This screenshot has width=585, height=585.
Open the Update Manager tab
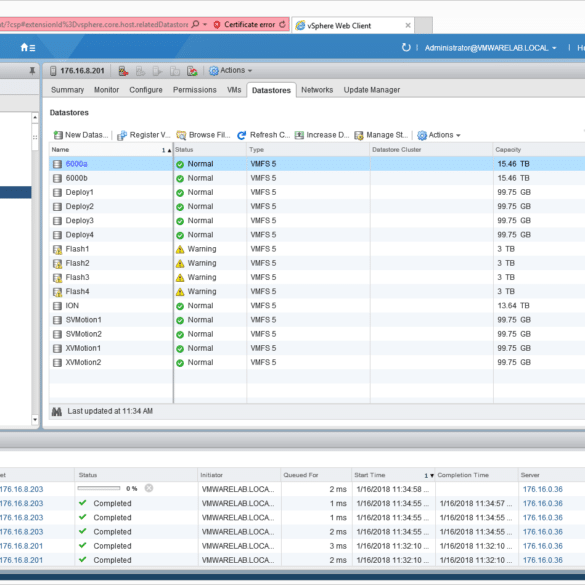coord(372,90)
